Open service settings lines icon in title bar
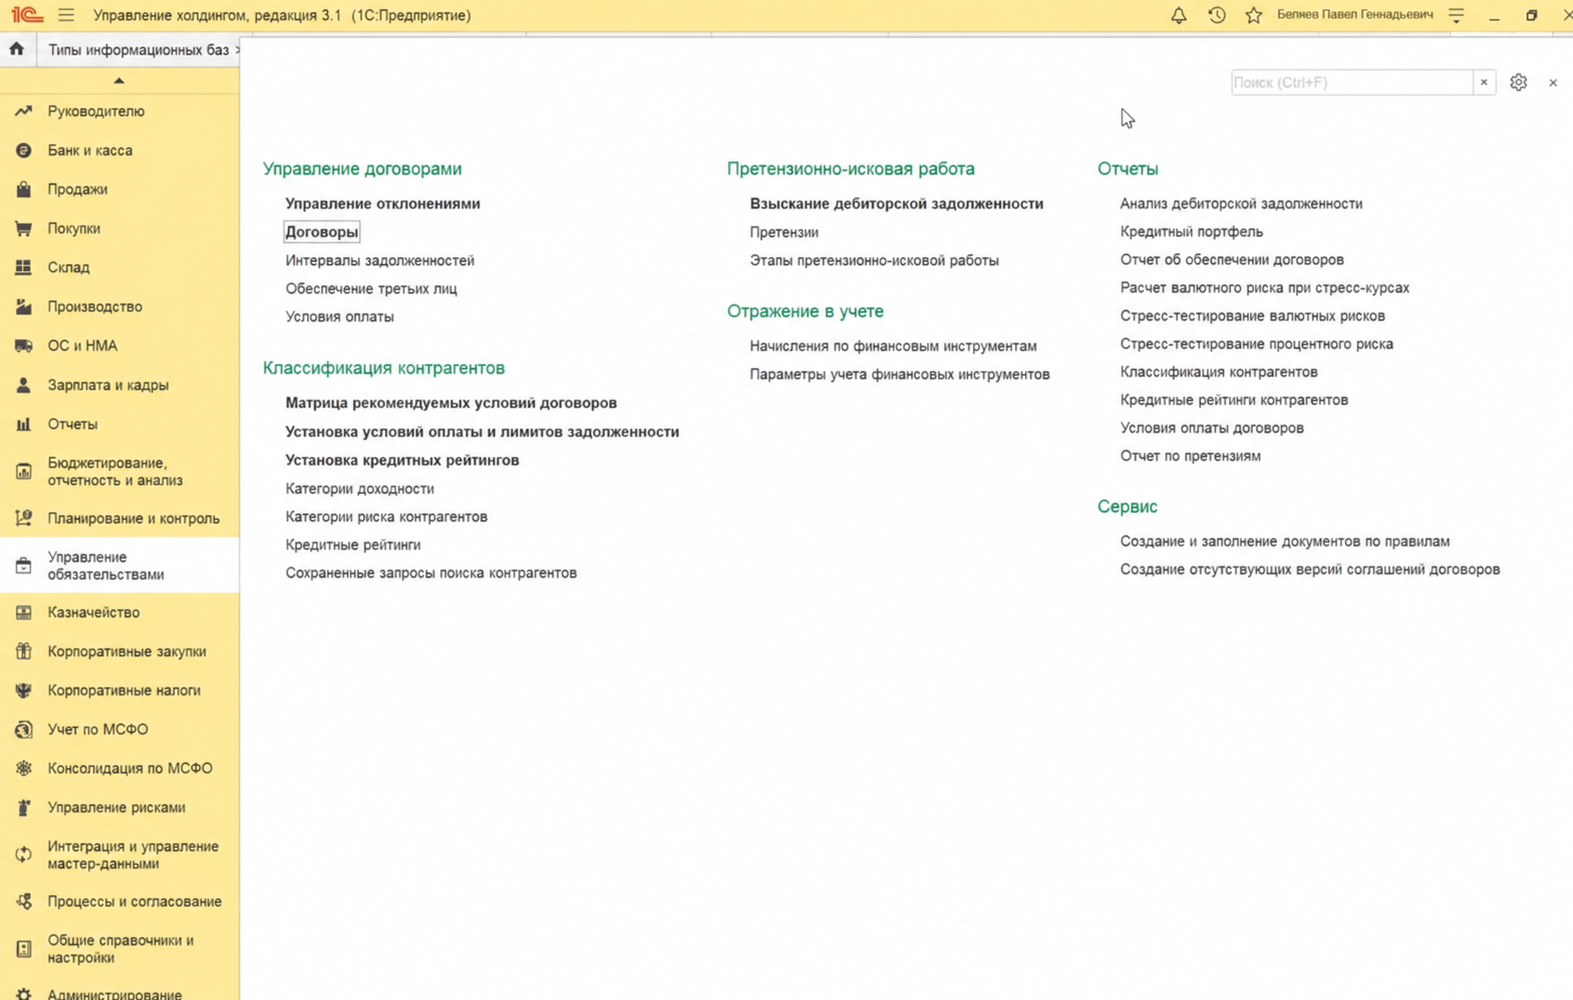The image size is (1573, 1000). (x=1456, y=15)
